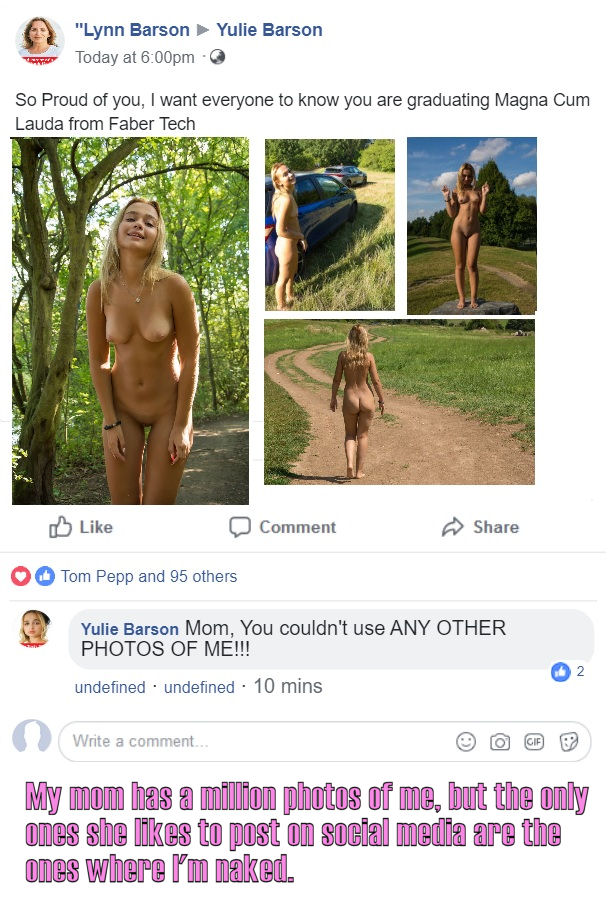View reactions from Tom Pepp and 95 others
Screen dimensions: 616x900
149,576
